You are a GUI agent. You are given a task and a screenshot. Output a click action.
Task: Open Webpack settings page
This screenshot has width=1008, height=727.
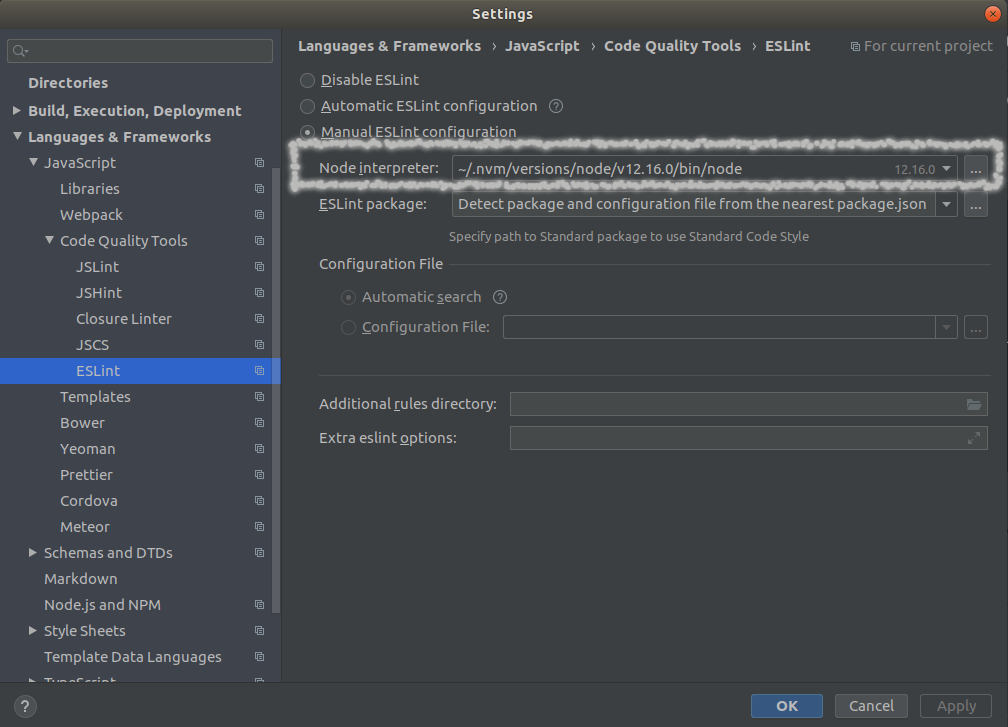pos(91,215)
